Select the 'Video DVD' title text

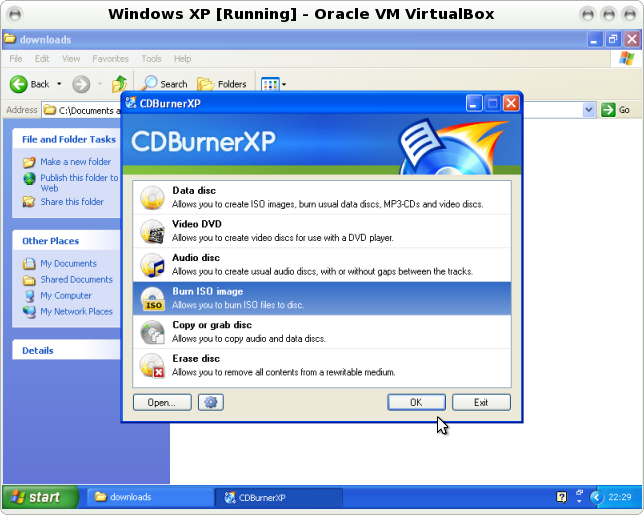point(197,224)
